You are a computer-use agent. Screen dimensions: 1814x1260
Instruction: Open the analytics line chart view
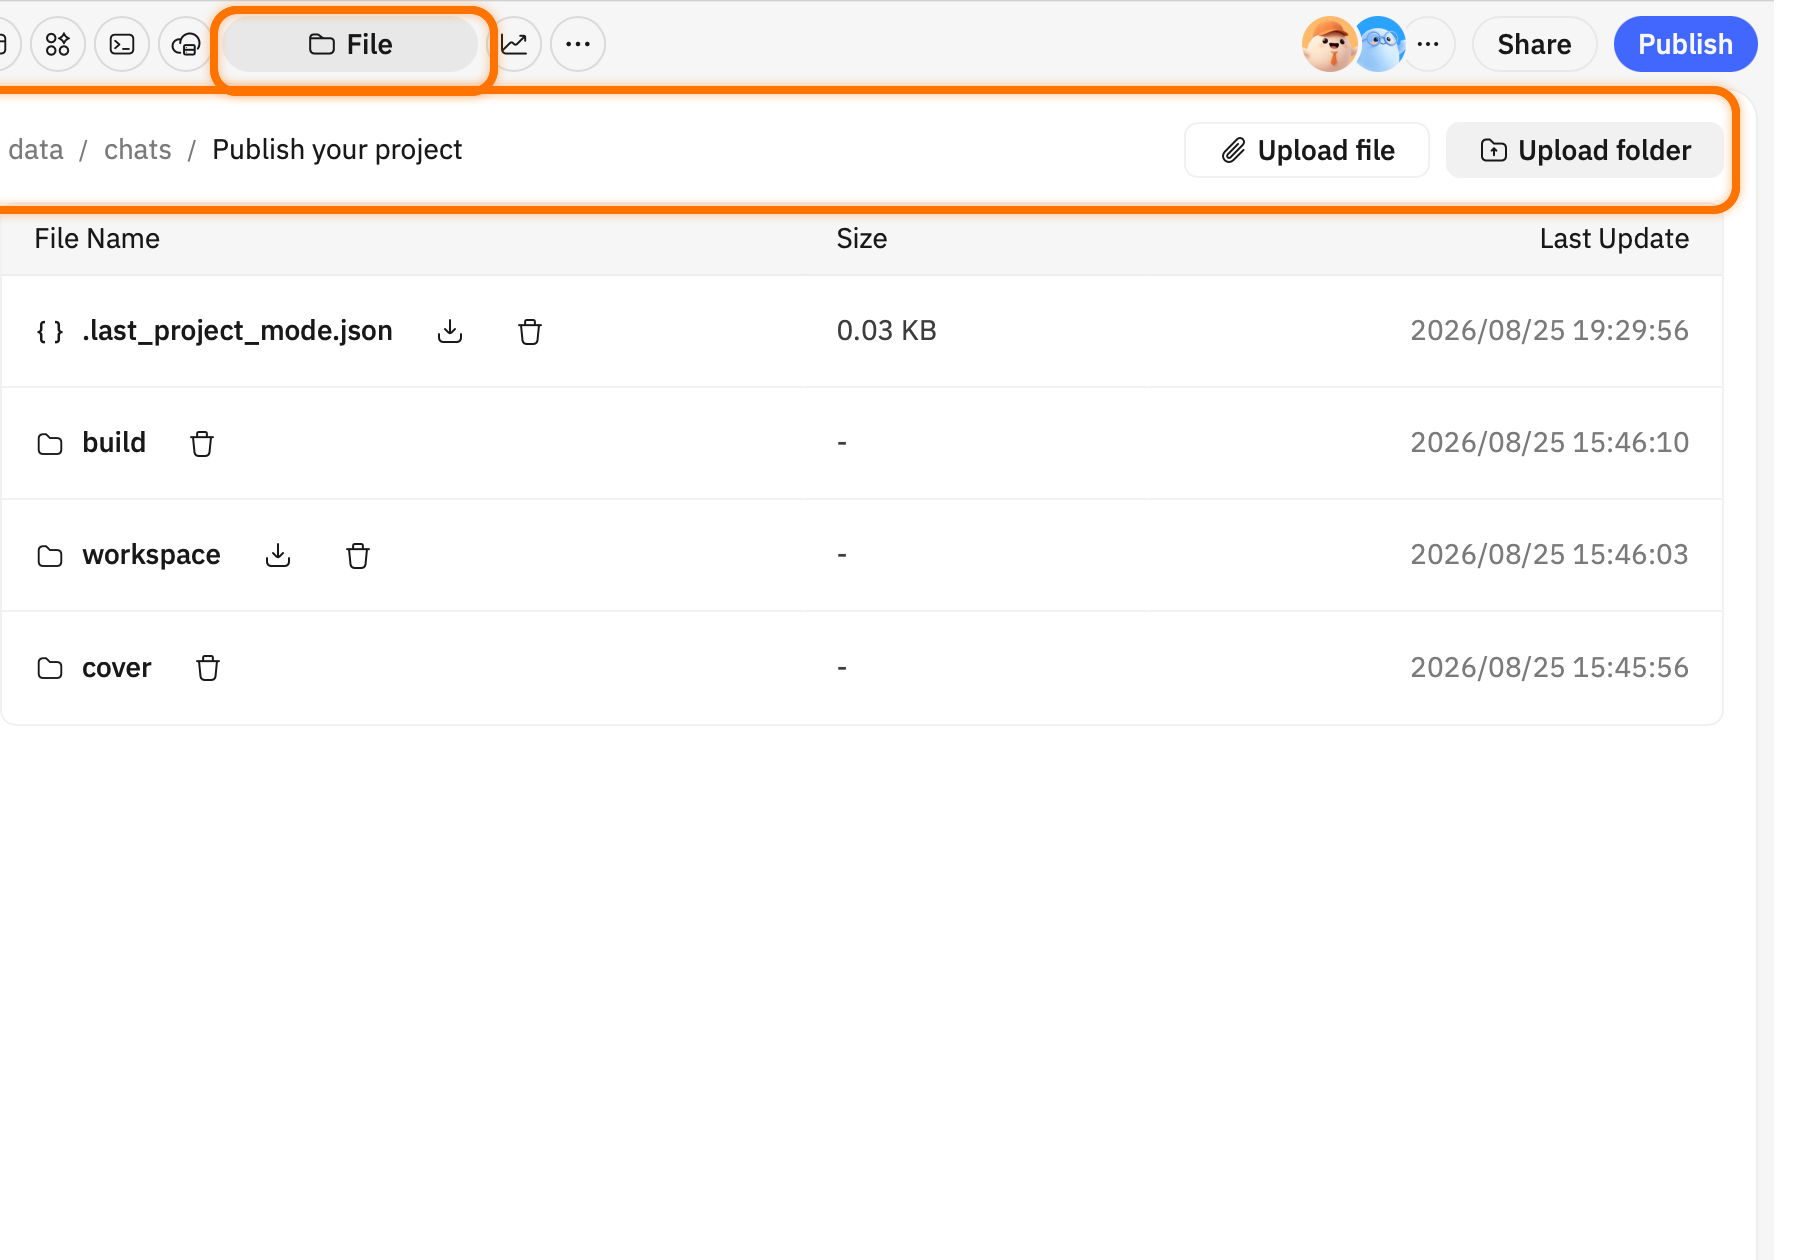pyautogui.click(x=514, y=44)
